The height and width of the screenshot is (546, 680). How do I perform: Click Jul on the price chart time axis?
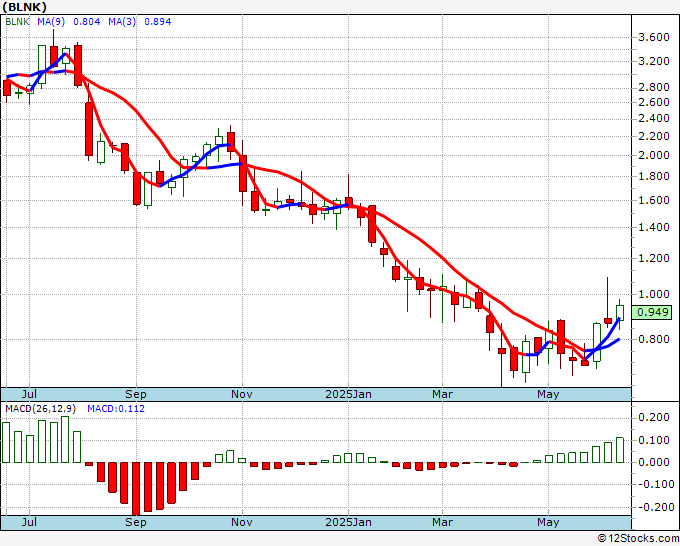point(29,394)
